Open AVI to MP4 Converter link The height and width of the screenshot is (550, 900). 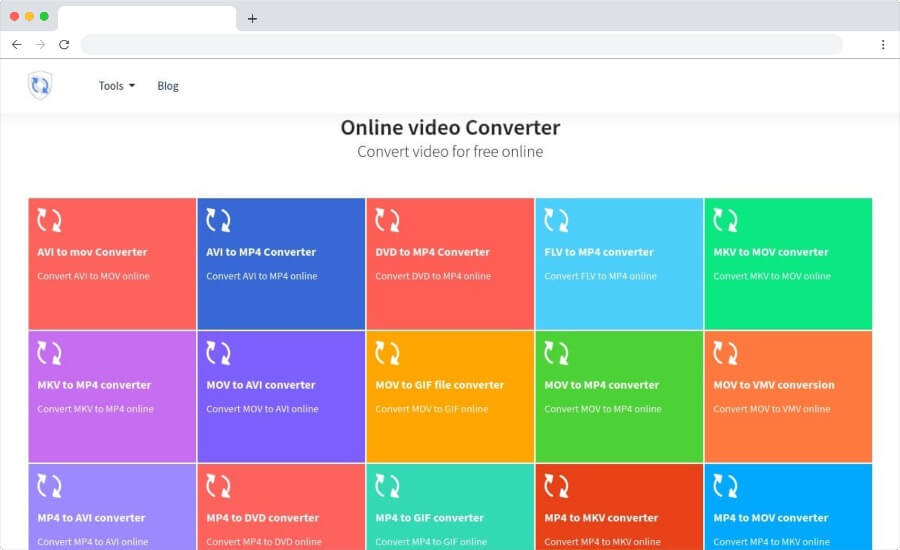coord(261,252)
